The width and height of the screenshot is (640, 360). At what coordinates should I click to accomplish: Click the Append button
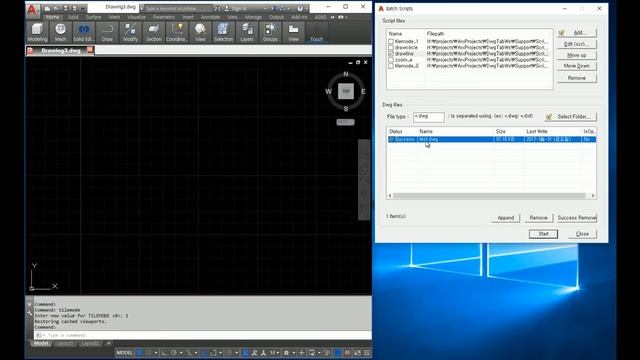pyautogui.click(x=506, y=218)
